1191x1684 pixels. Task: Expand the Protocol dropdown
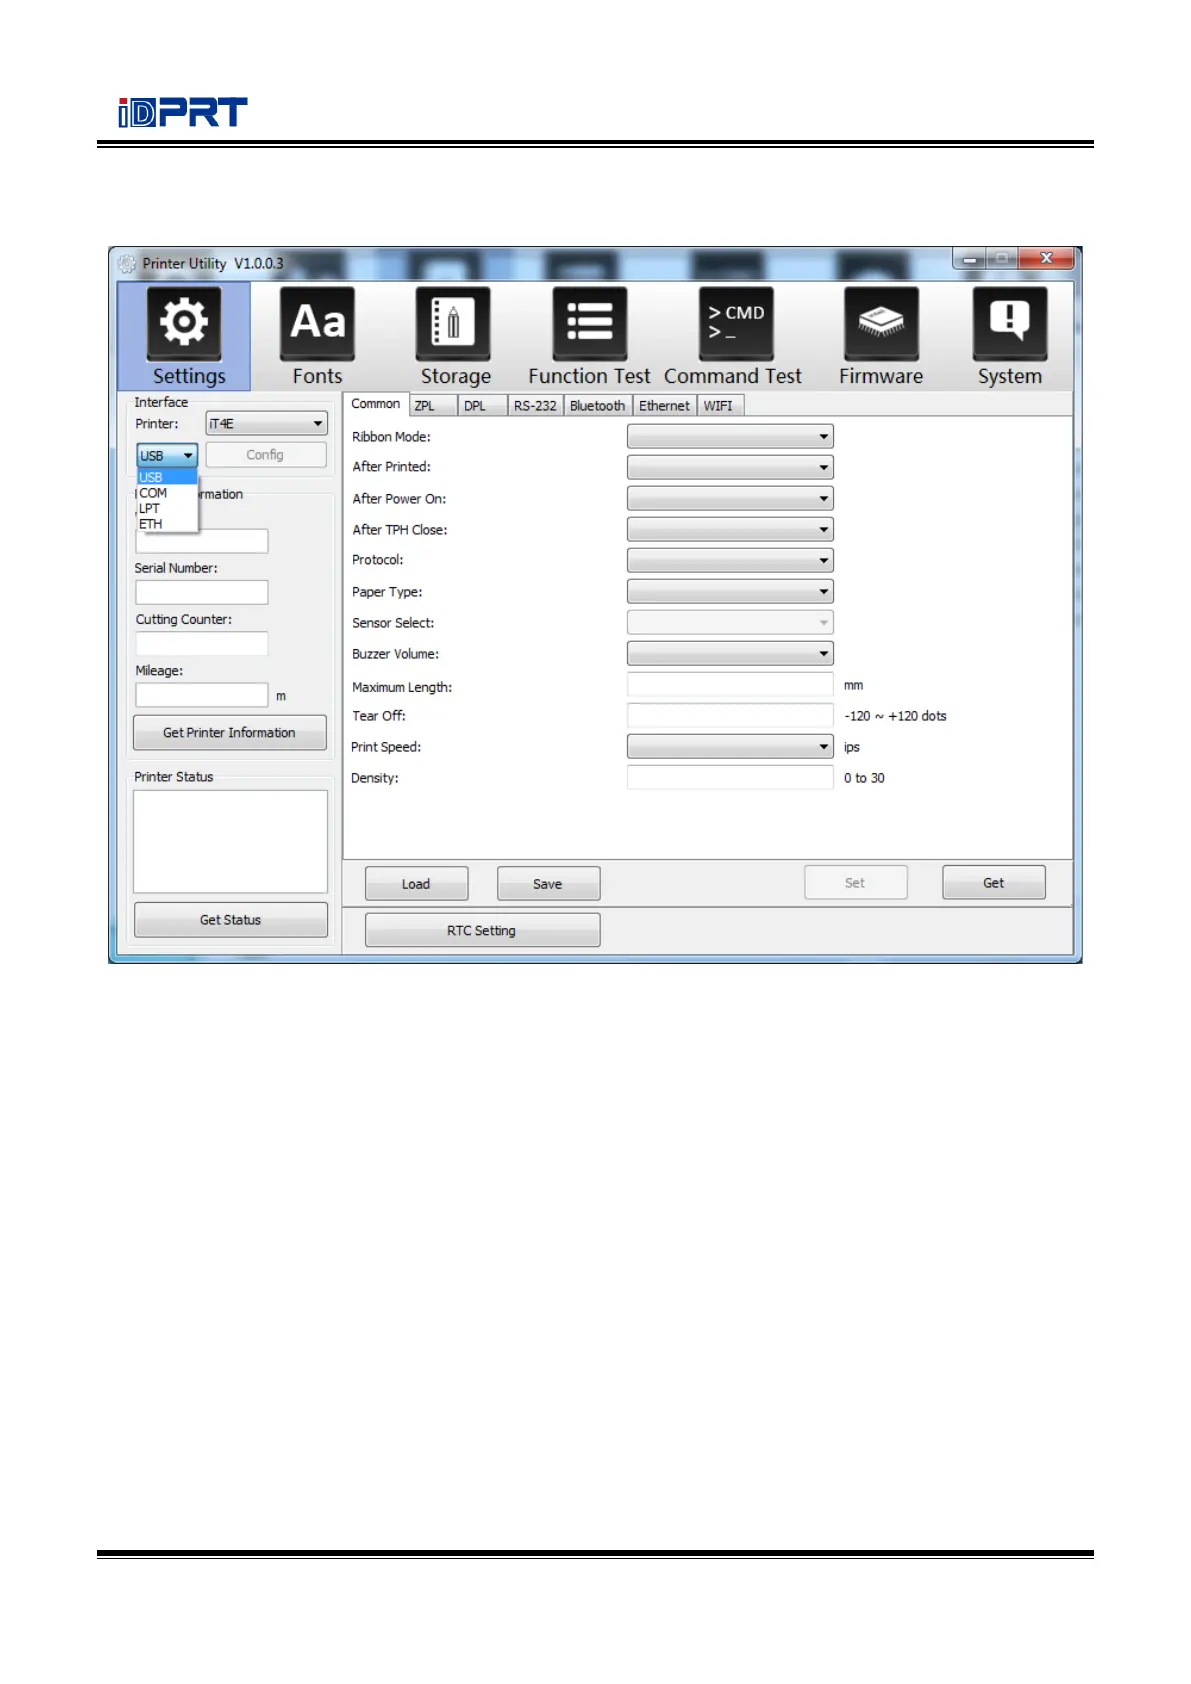730,560
